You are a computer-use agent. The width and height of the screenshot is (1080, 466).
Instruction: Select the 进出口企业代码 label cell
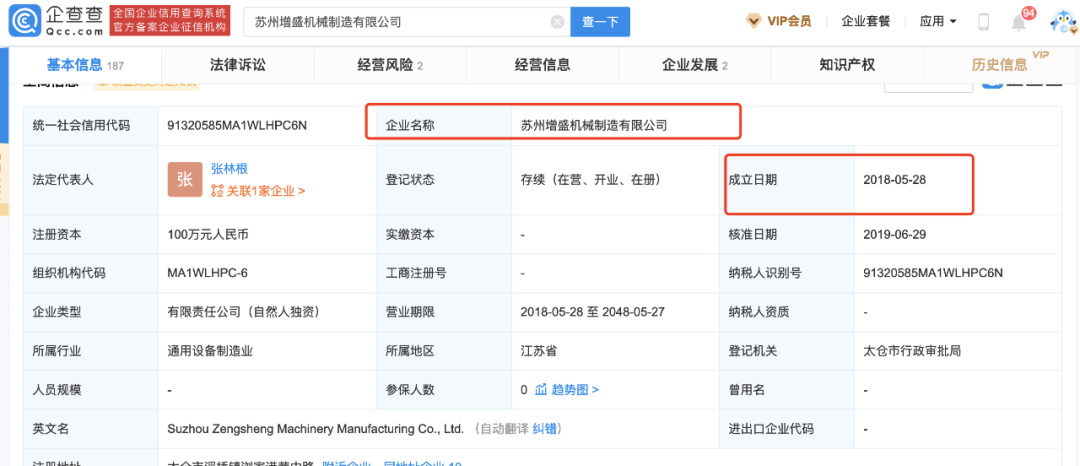787,429
